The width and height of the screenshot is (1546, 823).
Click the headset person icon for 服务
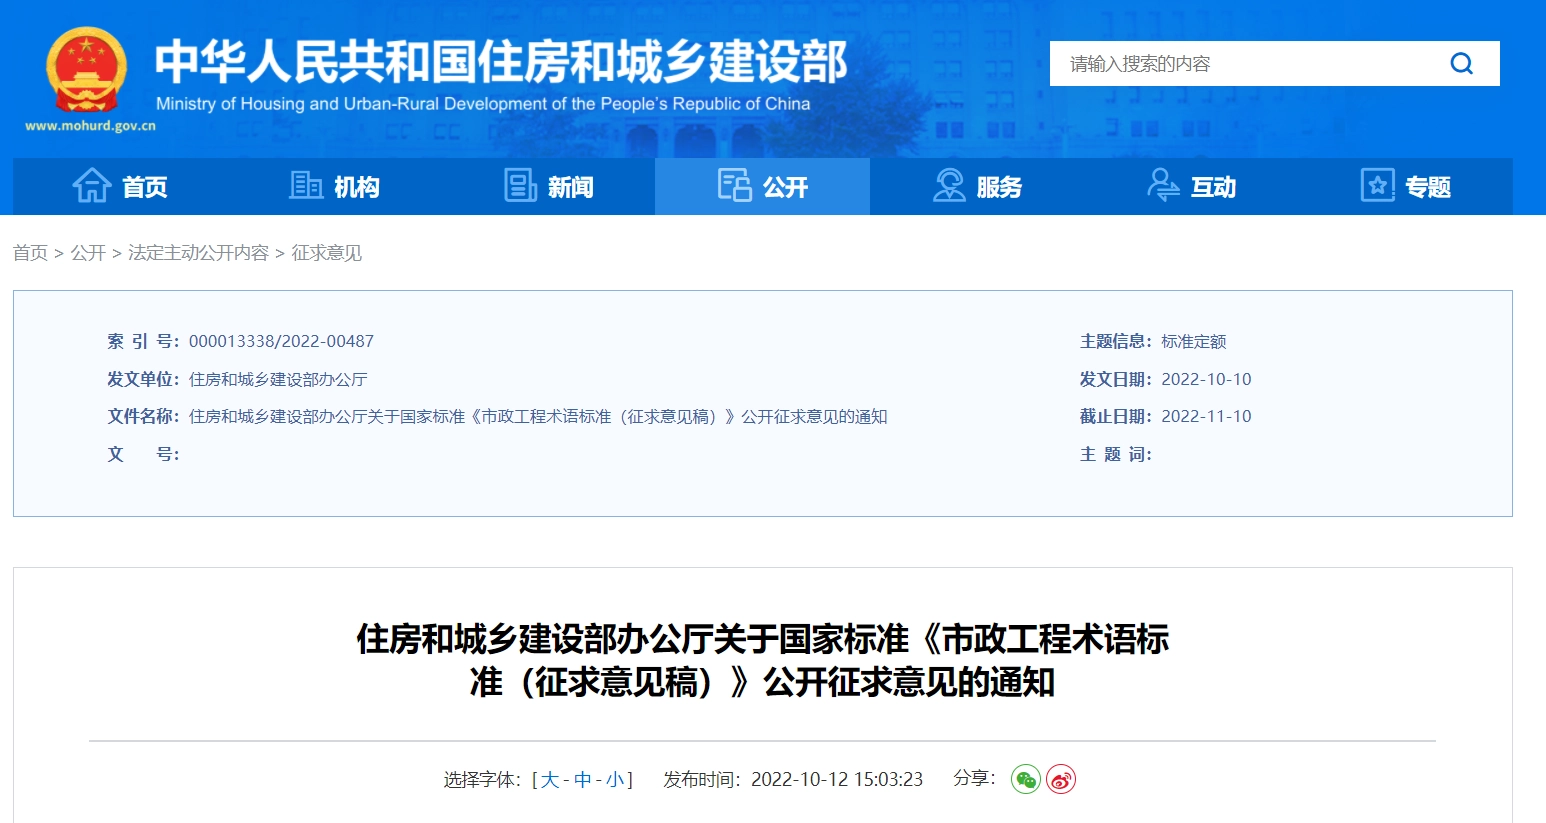[x=948, y=186]
